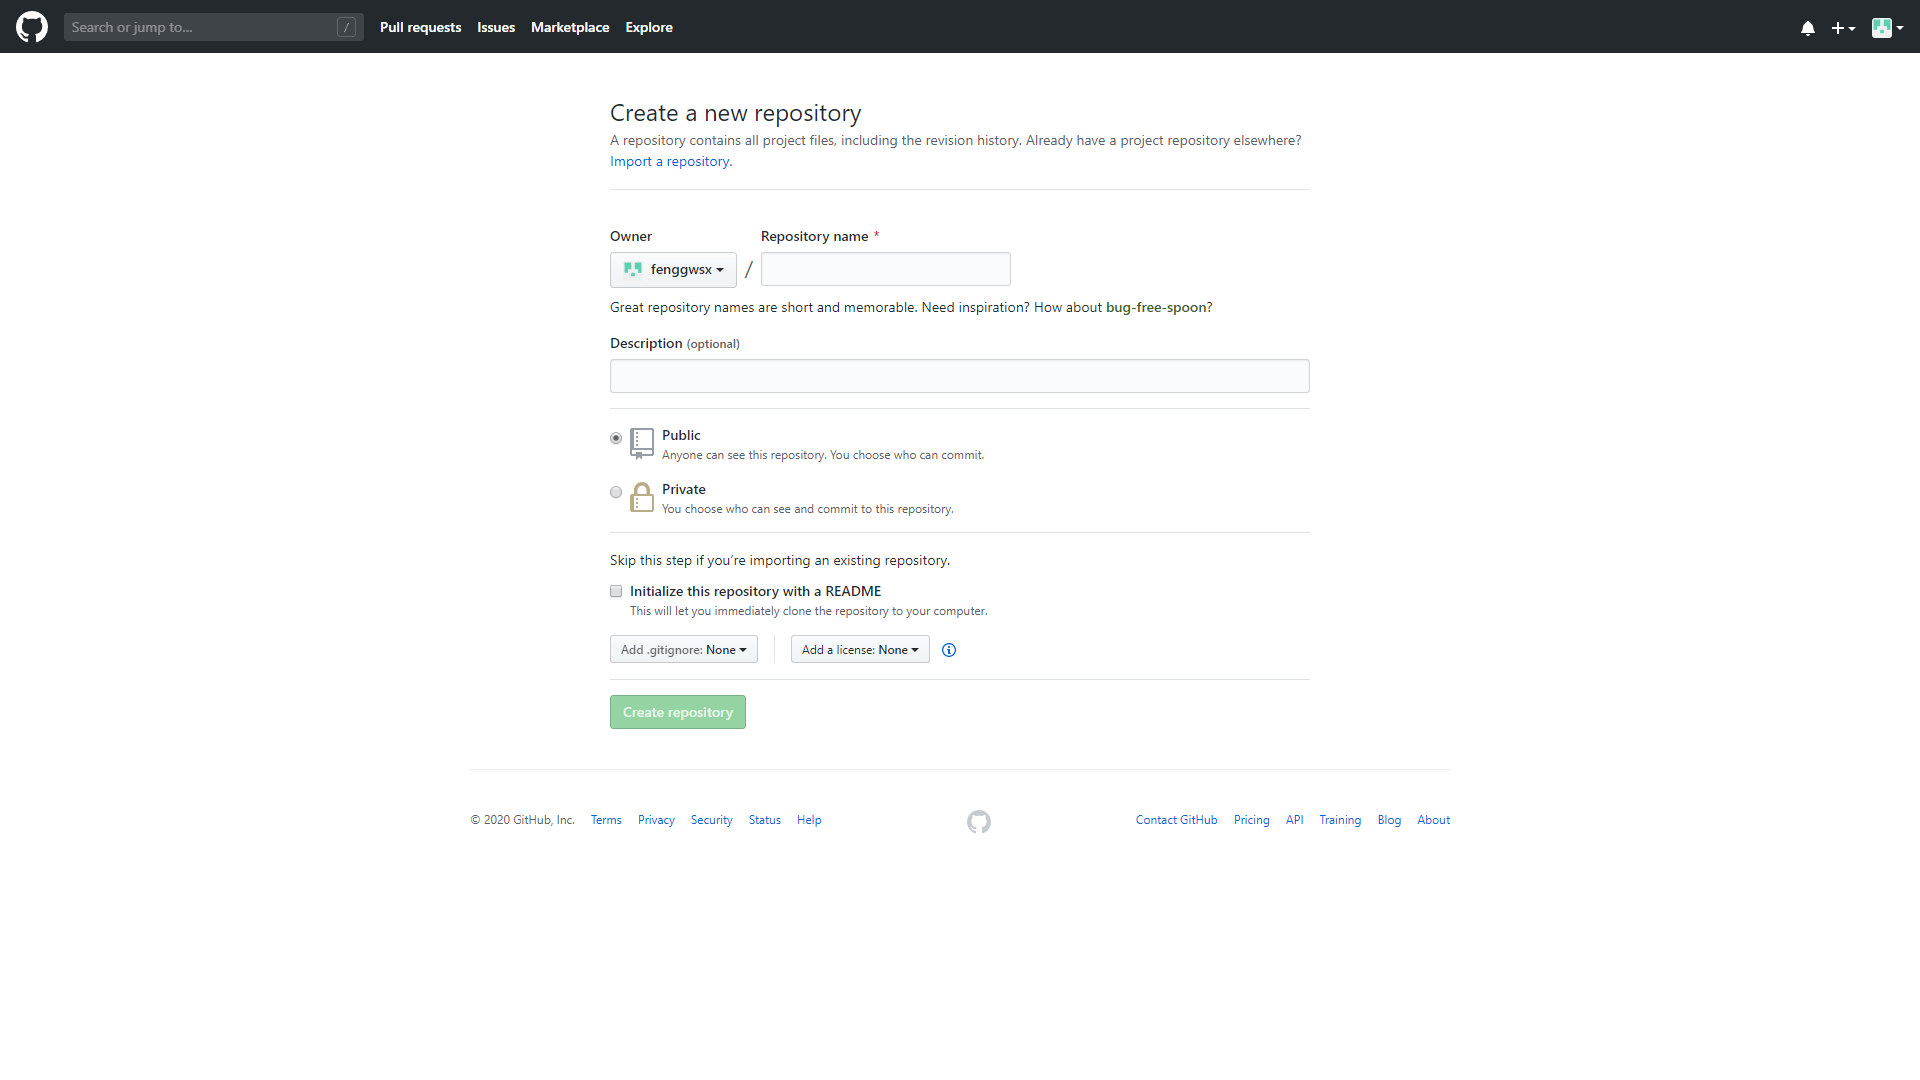Click the private repository lock icon
This screenshot has width=1920, height=1080.
(x=642, y=497)
